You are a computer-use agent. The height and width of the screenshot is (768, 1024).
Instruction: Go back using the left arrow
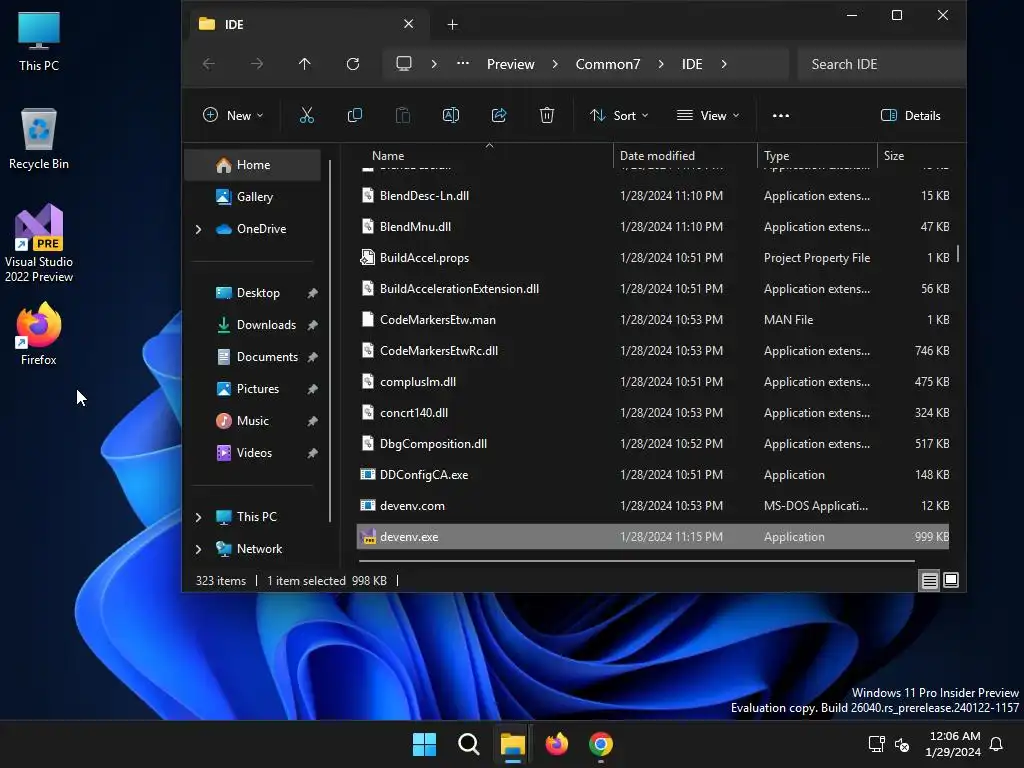click(209, 64)
